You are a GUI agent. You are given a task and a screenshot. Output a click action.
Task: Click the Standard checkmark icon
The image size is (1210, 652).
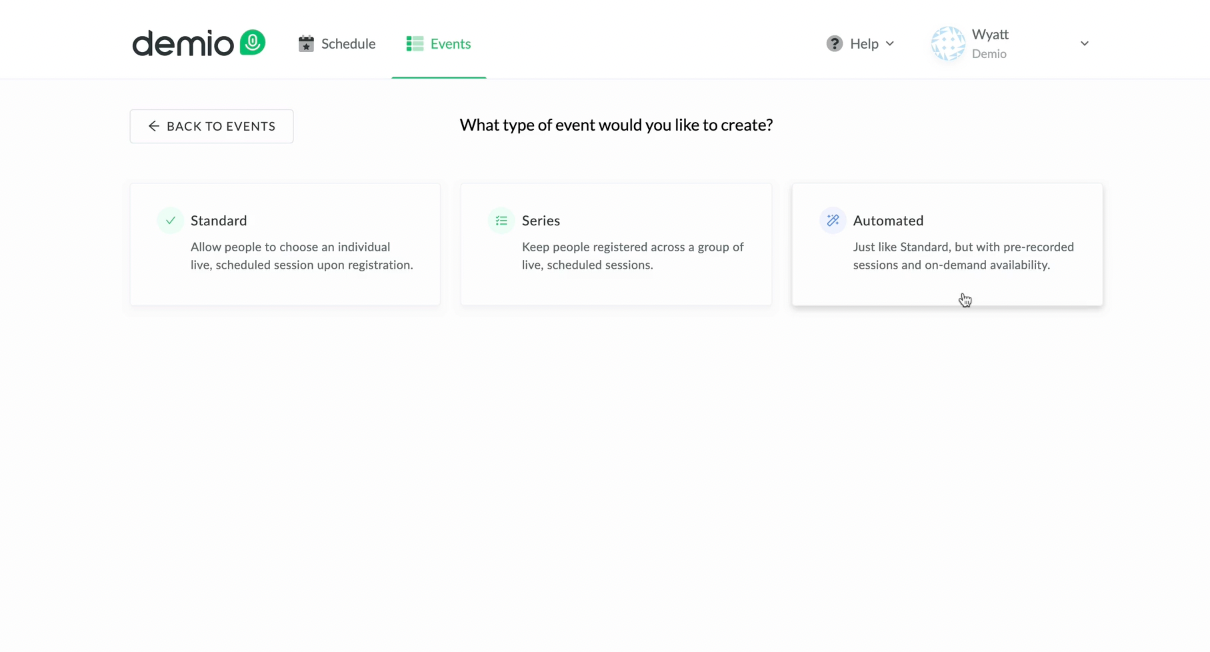[x=171, y=220]
